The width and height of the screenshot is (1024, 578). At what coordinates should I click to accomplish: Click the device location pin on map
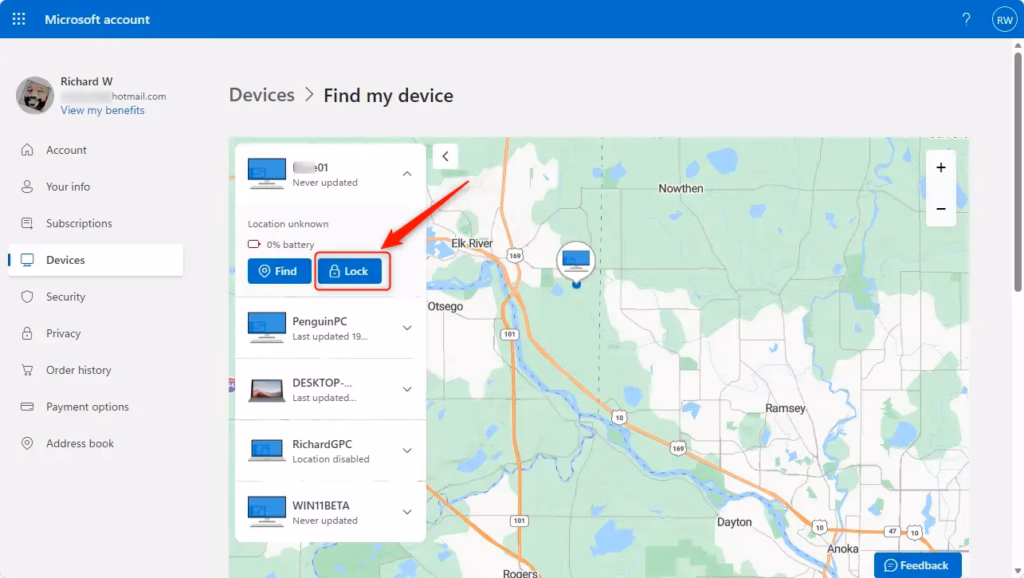(576, 264)
